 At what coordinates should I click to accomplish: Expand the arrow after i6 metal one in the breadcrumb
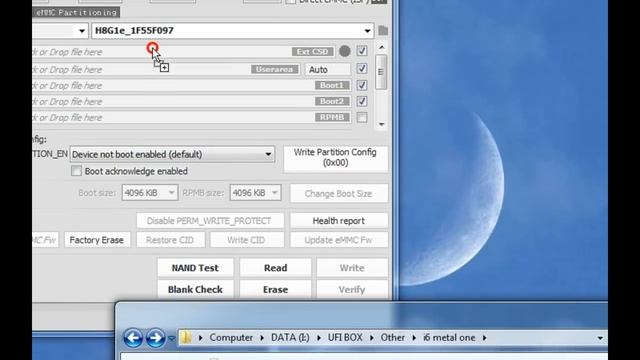tap(484, 338)
